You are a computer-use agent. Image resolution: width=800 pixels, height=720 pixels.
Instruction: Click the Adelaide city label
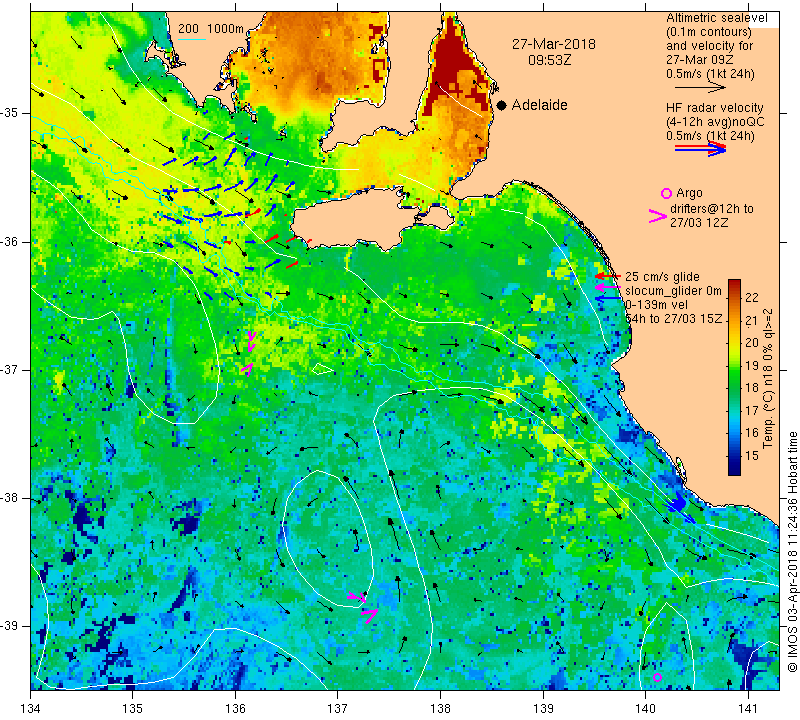(539, 105)
